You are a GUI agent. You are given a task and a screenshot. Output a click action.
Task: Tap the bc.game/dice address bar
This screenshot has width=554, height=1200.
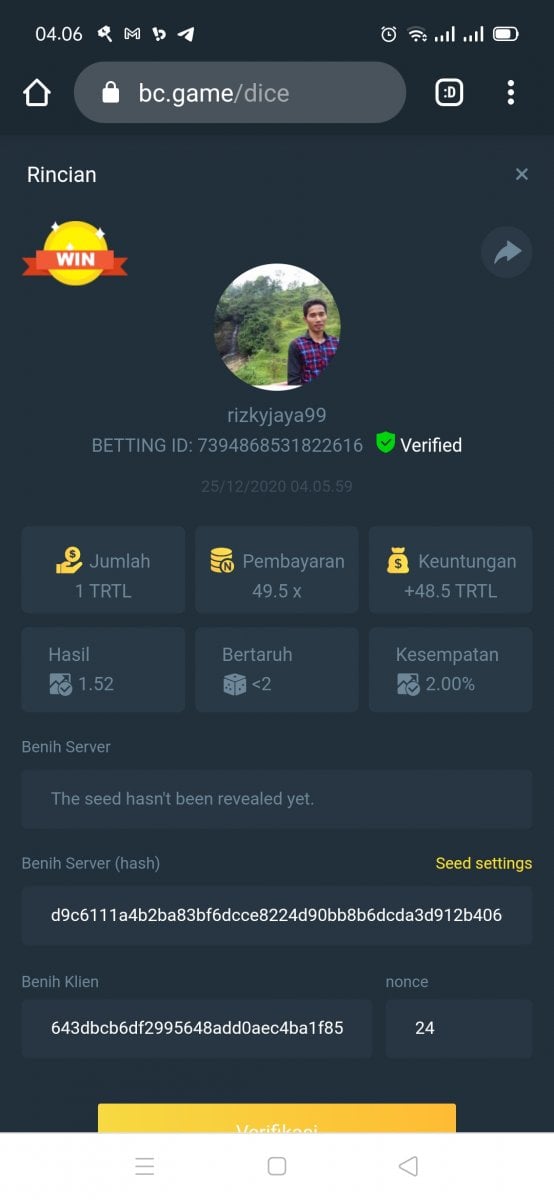coord(240,93)
